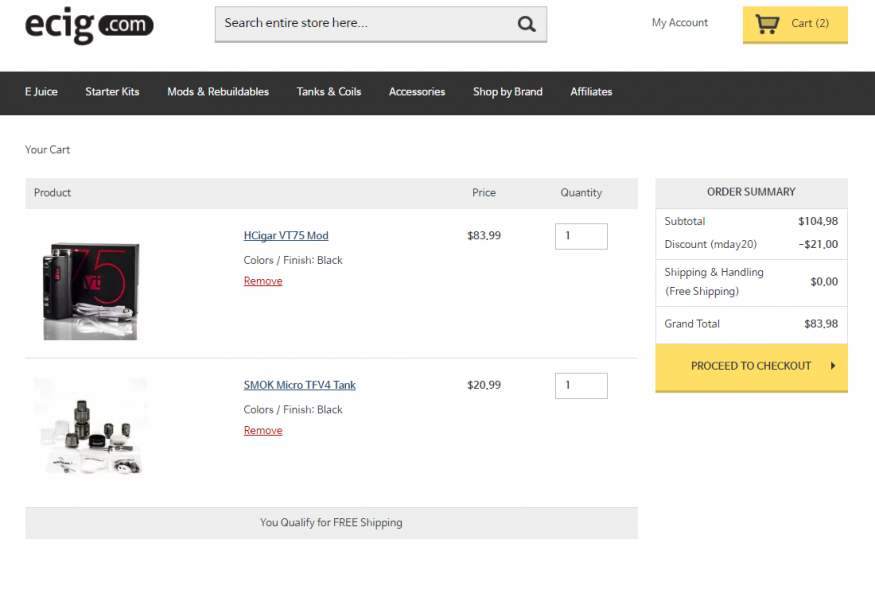This screenshot has height=593, width=875.
Task: Select Tanks & Coils in navigation
Action: [329, 92]
